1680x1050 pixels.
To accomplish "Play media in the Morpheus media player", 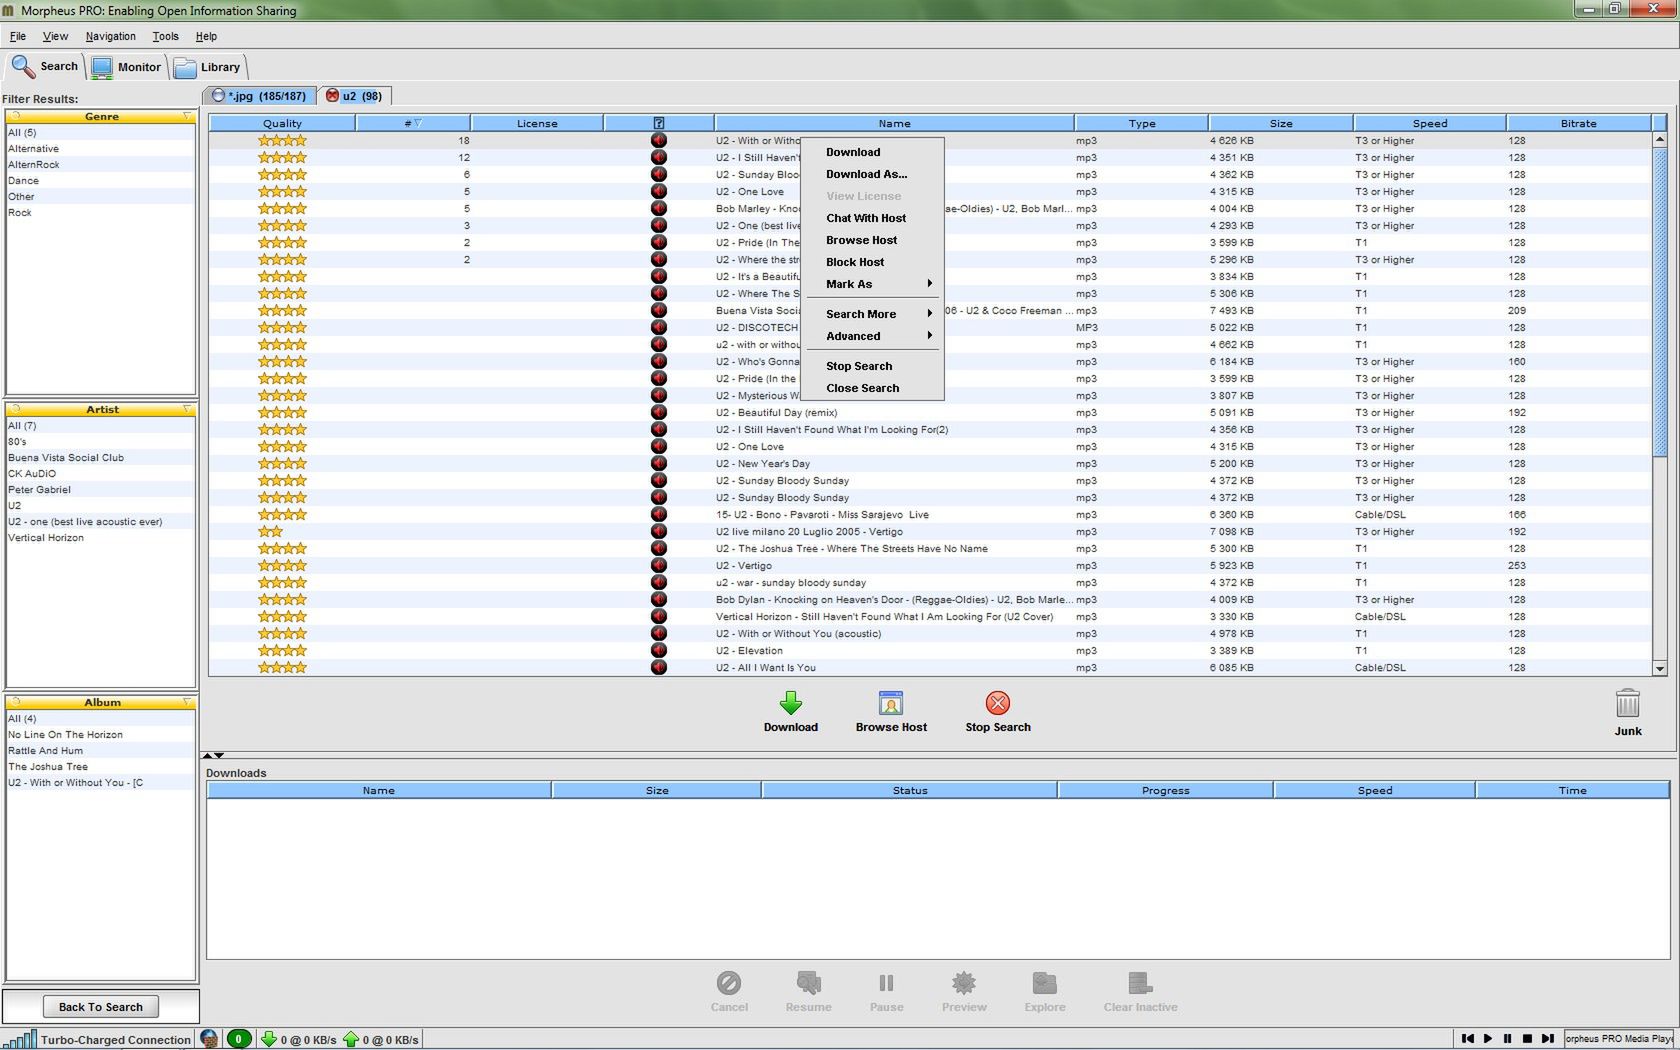I will [x=1488, y=1039].
